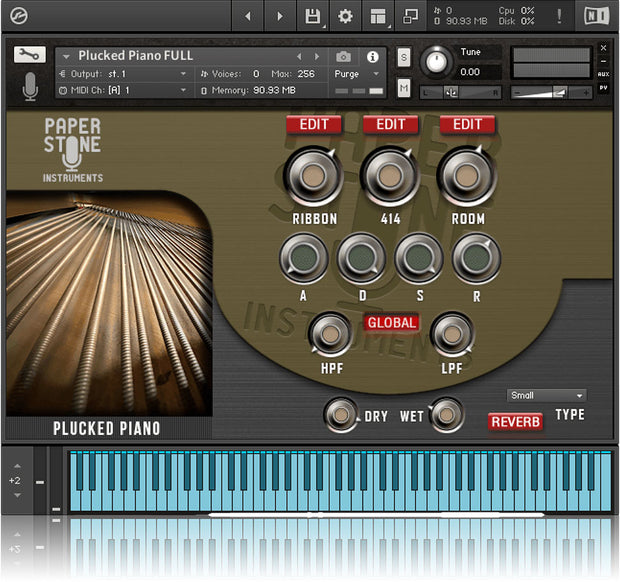Click the LPF filter knob
Screen dimensions: 620x582
coord(452,334)
